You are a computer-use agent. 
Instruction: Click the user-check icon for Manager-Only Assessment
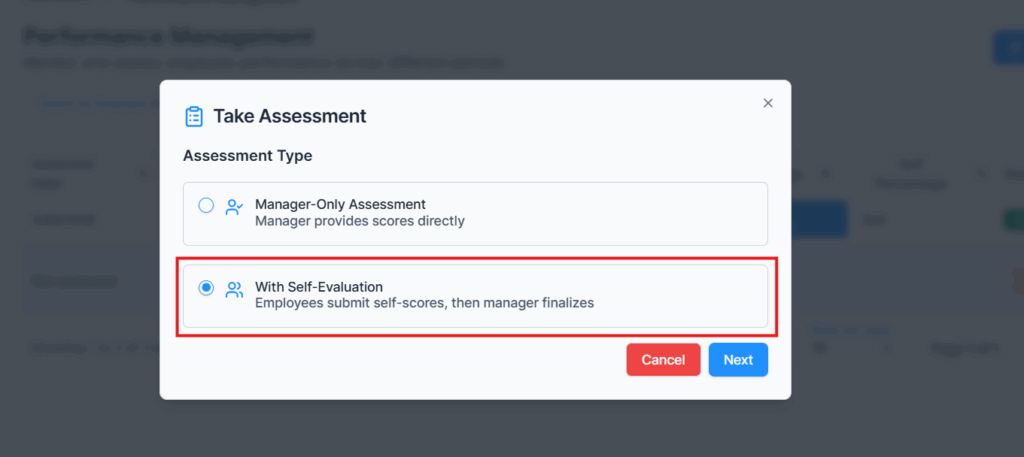click(x=234, y=208)
